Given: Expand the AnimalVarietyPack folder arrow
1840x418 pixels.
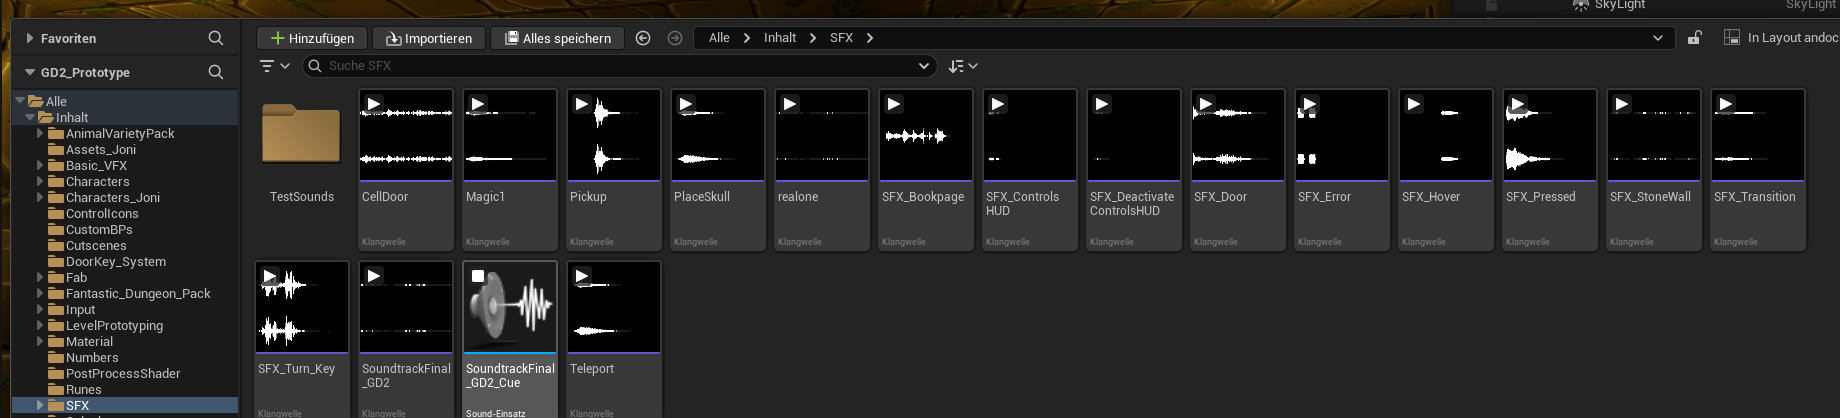Looking at the screenshot, I should (x=40, y=133).
